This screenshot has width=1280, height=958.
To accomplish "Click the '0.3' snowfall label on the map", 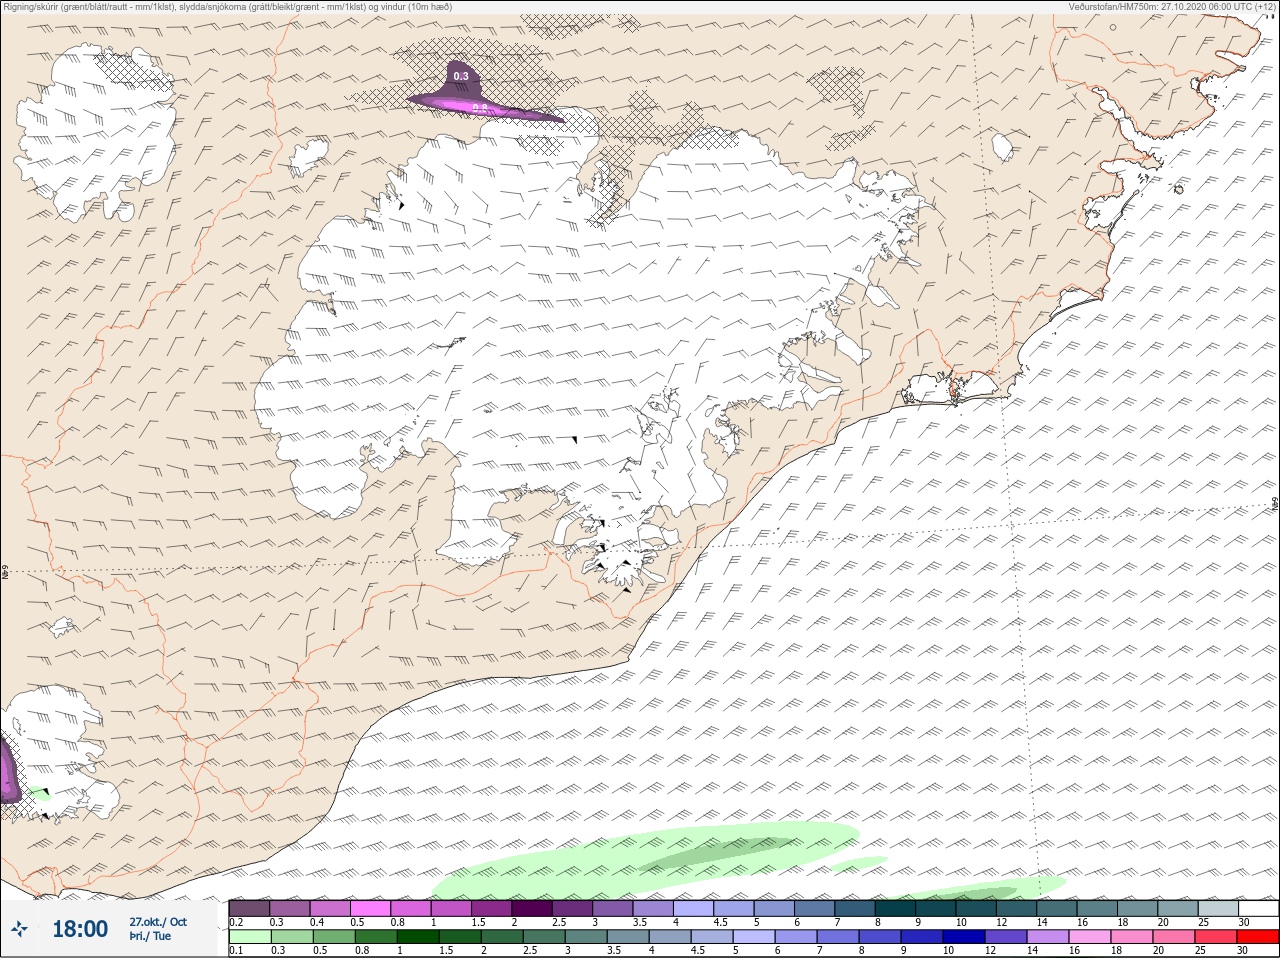I will click(x=460, y=76).
